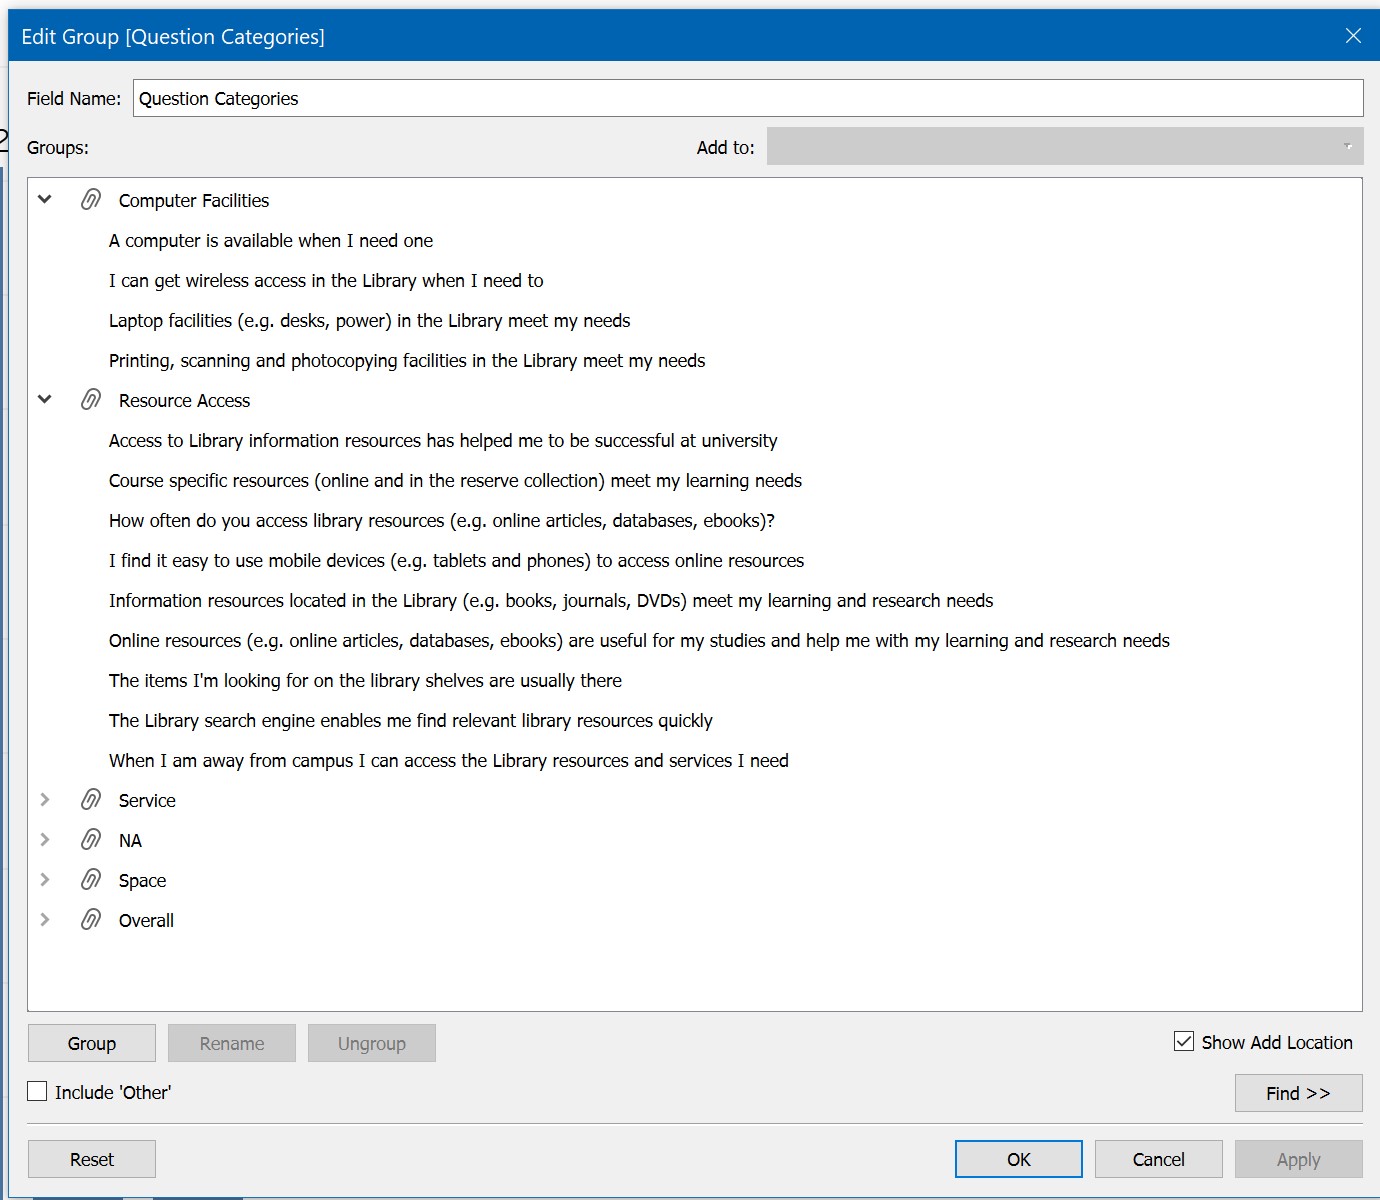Image resolution: width=1380 pixels, height=1200 pixels.
Task: Select 'When I am away from campus' item
Action: [449, 761]
